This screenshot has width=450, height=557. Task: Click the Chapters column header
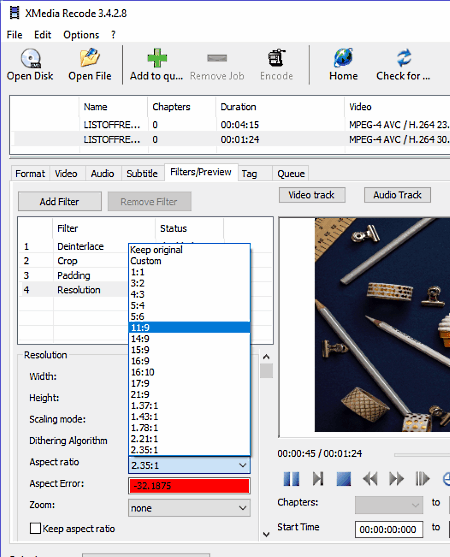tap(181, 107)
